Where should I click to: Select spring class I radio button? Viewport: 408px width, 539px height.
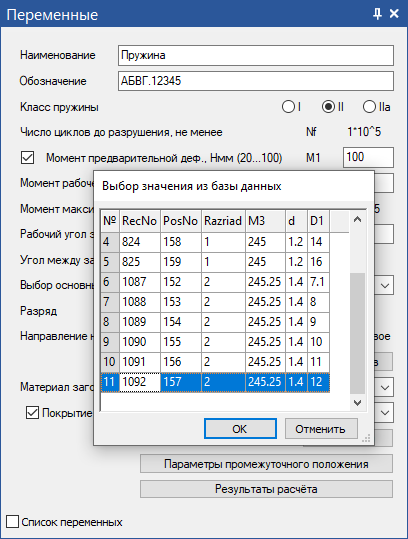coord(288,107)
